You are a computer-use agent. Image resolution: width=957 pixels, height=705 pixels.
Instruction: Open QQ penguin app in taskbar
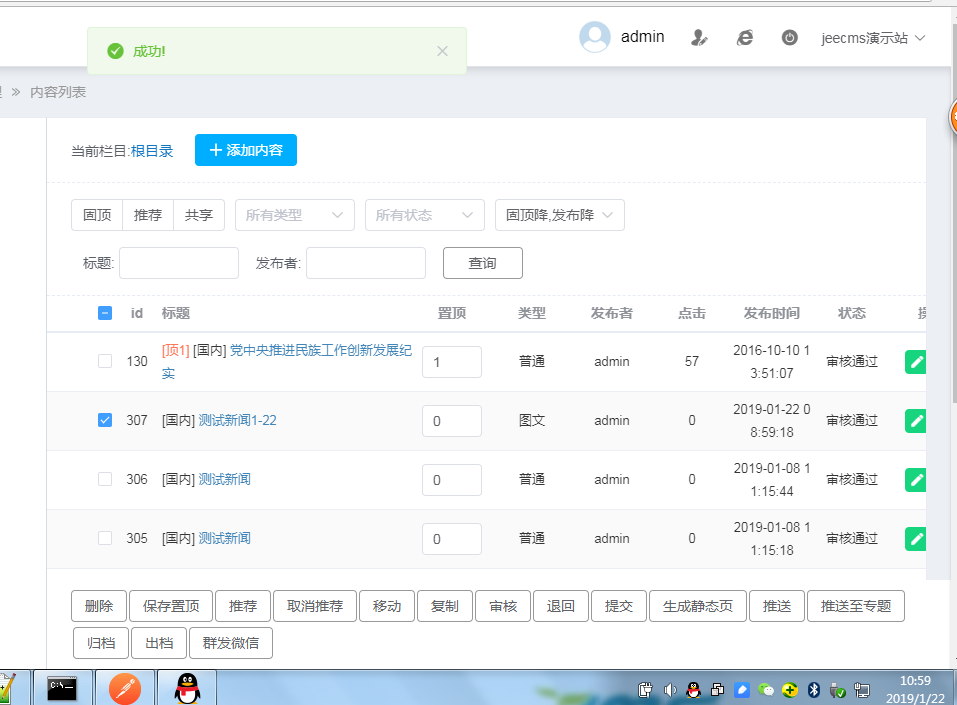(x=185, y=688)
